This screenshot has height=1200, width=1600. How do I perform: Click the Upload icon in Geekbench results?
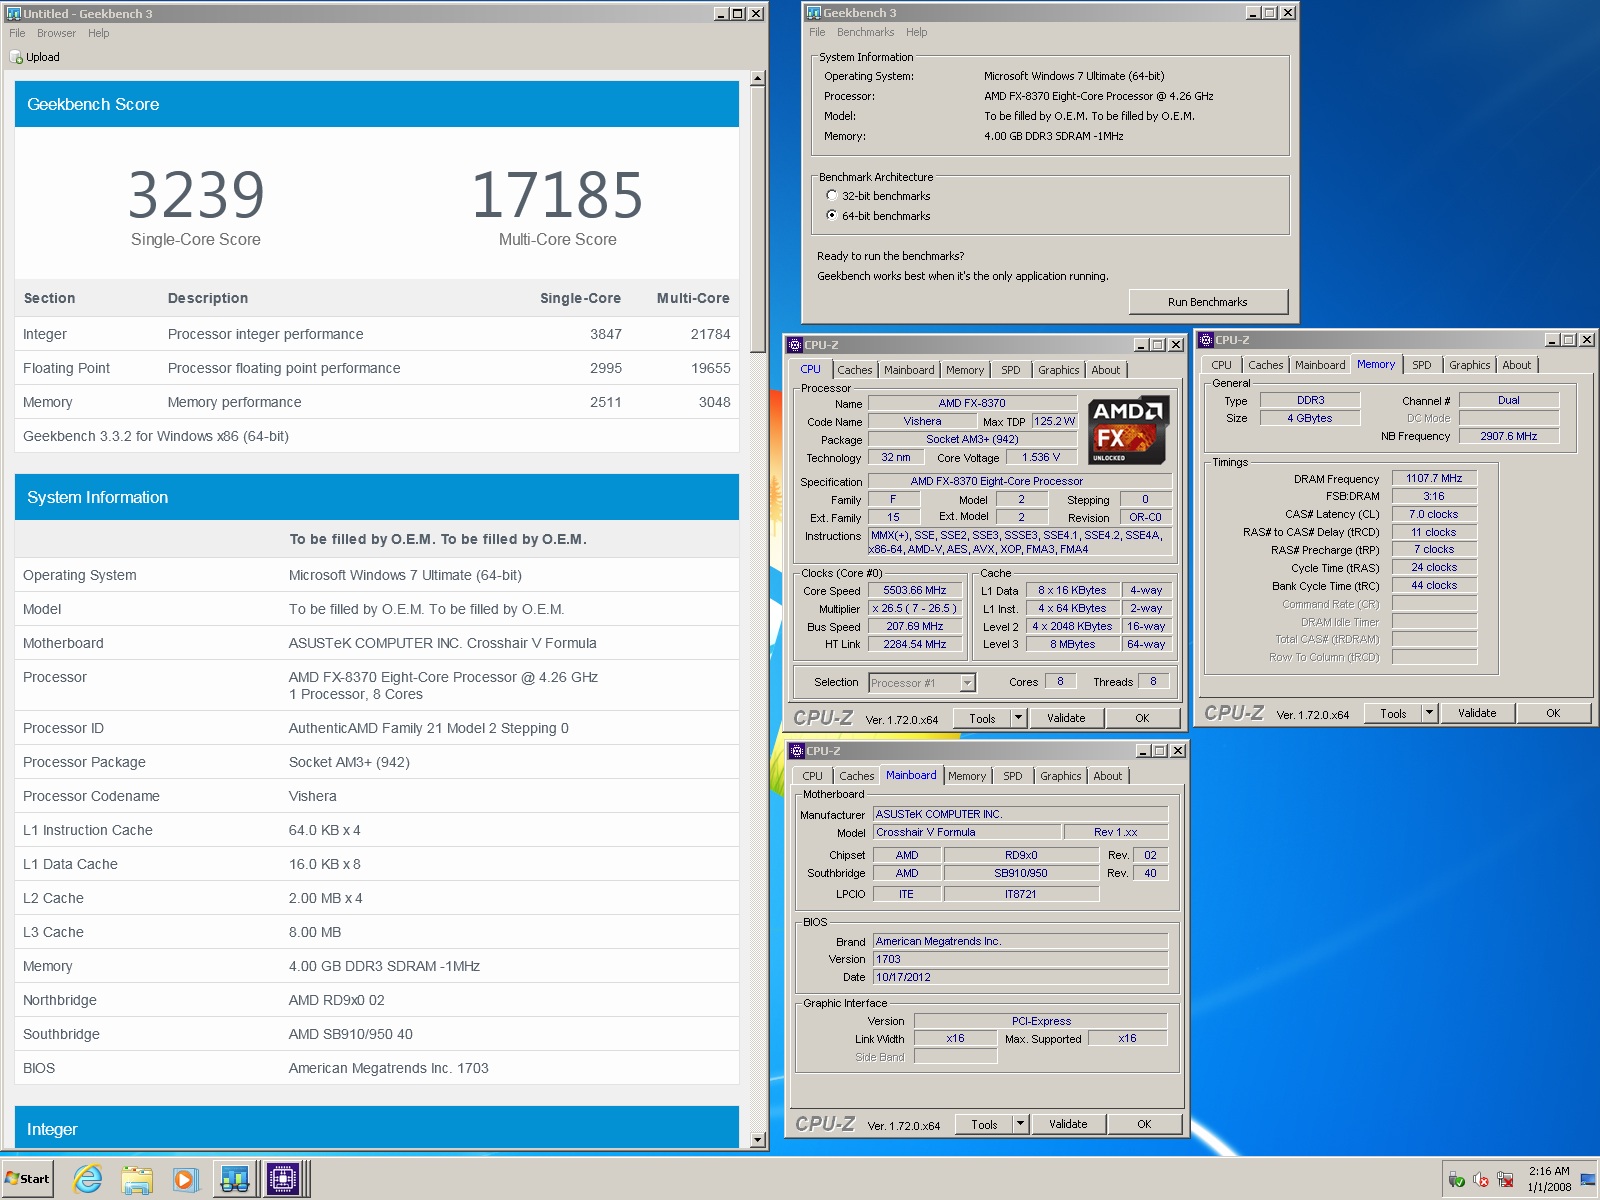pyautogui.click(x=16, y=57)
